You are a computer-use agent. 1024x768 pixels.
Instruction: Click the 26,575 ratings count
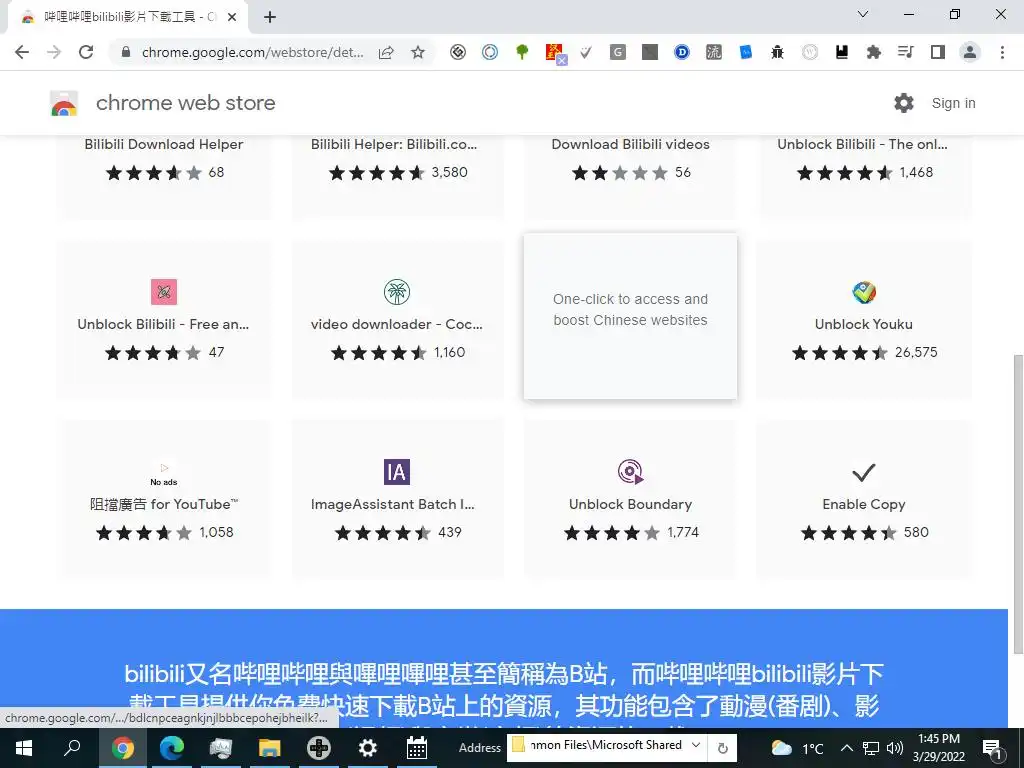click(x=916, y=353)
